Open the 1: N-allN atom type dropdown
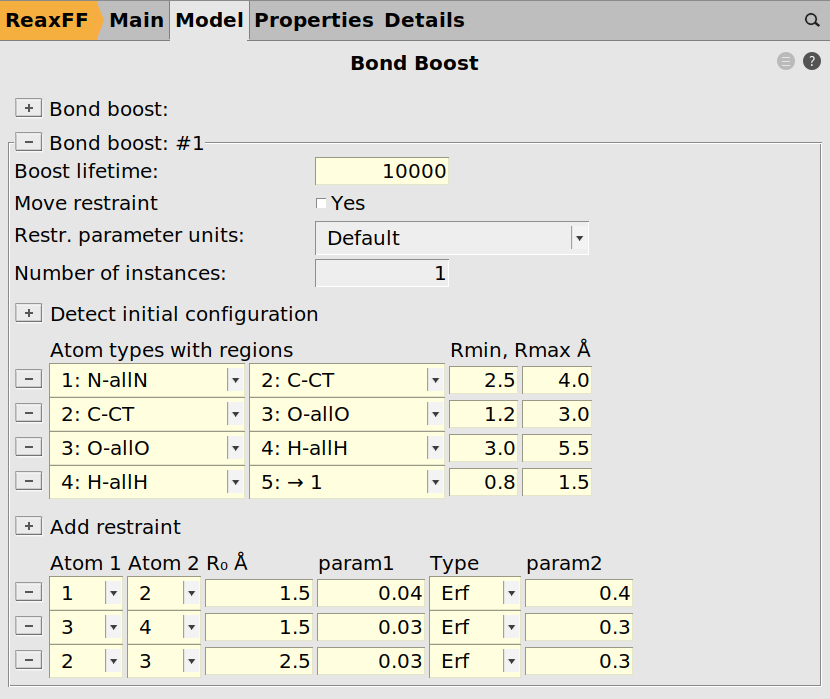Screen dimensions: 830x699 [147, 380]
